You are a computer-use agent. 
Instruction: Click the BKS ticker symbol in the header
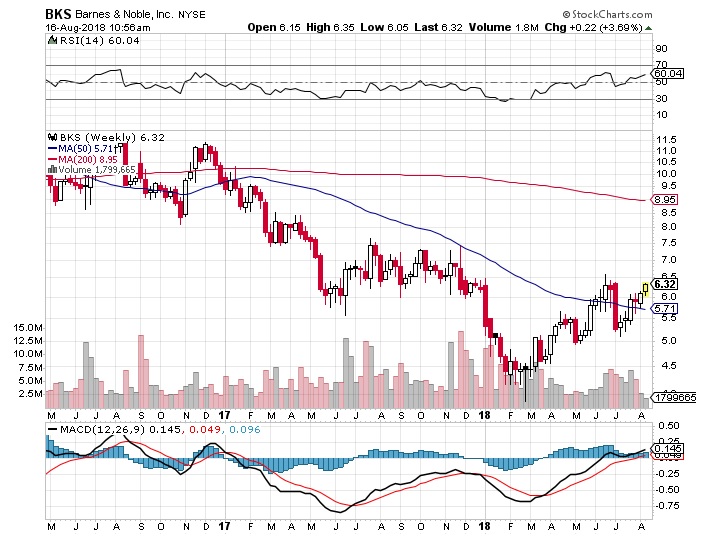click(59, 14)
